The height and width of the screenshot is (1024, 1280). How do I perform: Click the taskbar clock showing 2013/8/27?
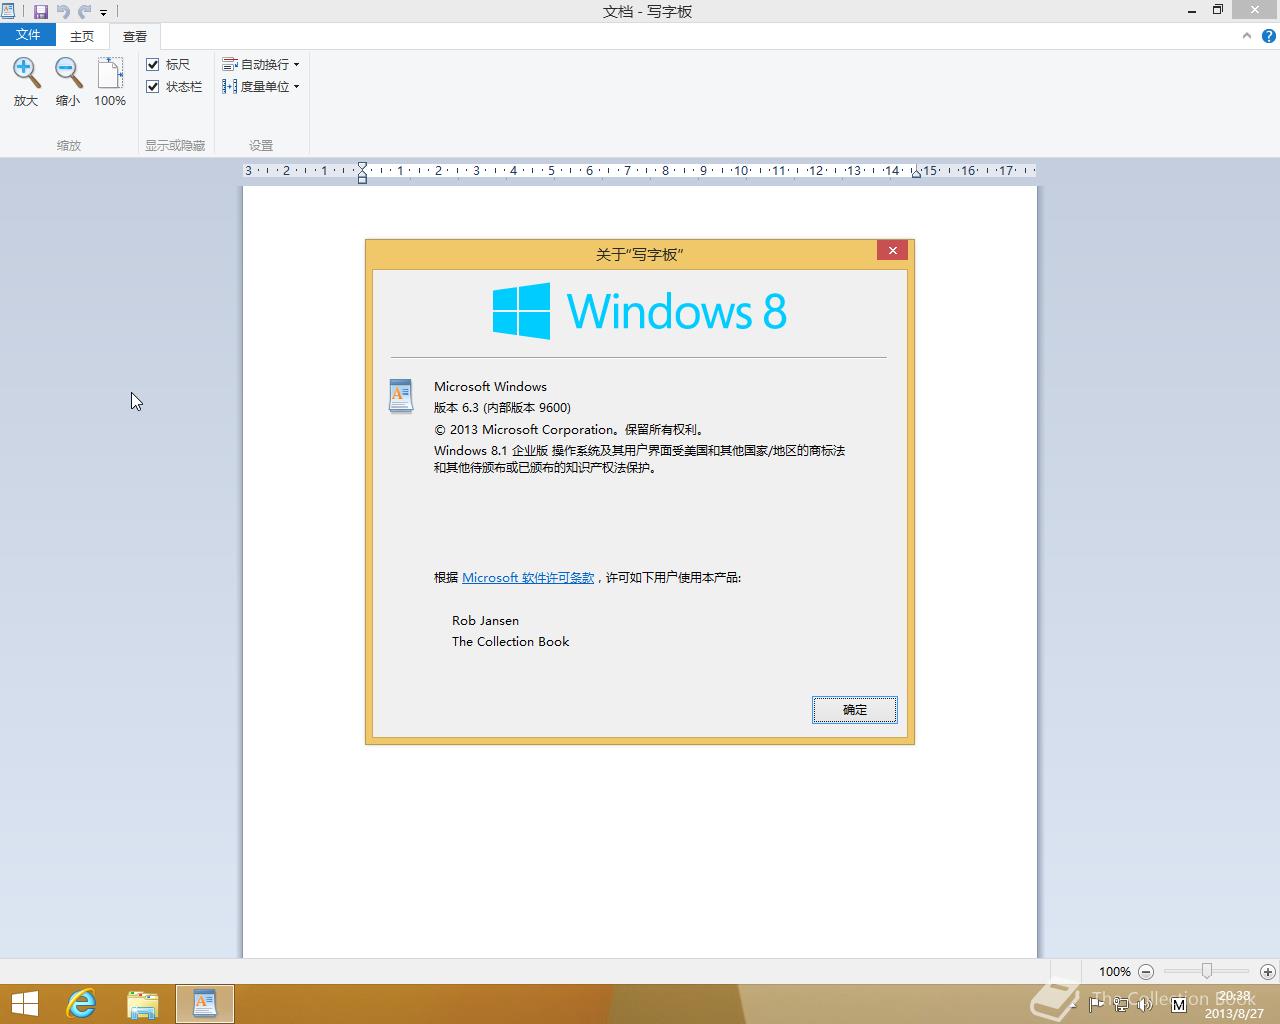pyautogui.click(x=1234, y=1004)
